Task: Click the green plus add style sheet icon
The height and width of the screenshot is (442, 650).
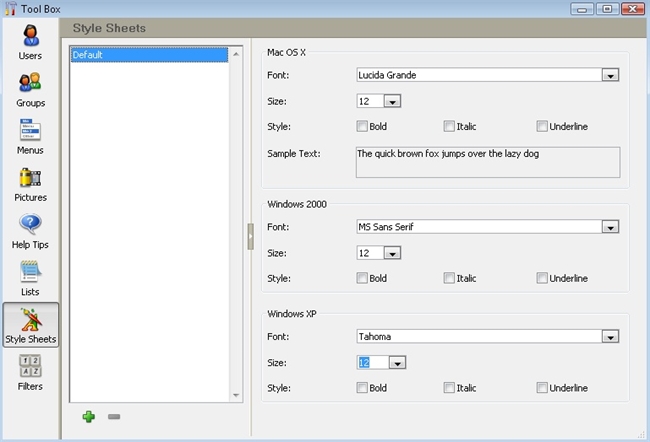Action: [89, 416]
